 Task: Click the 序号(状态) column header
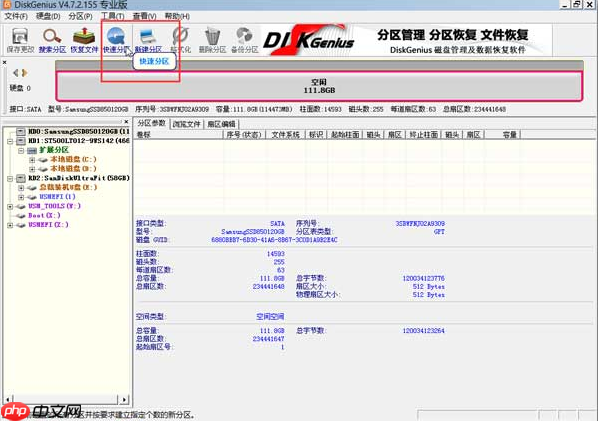click(x=244, y=135)
